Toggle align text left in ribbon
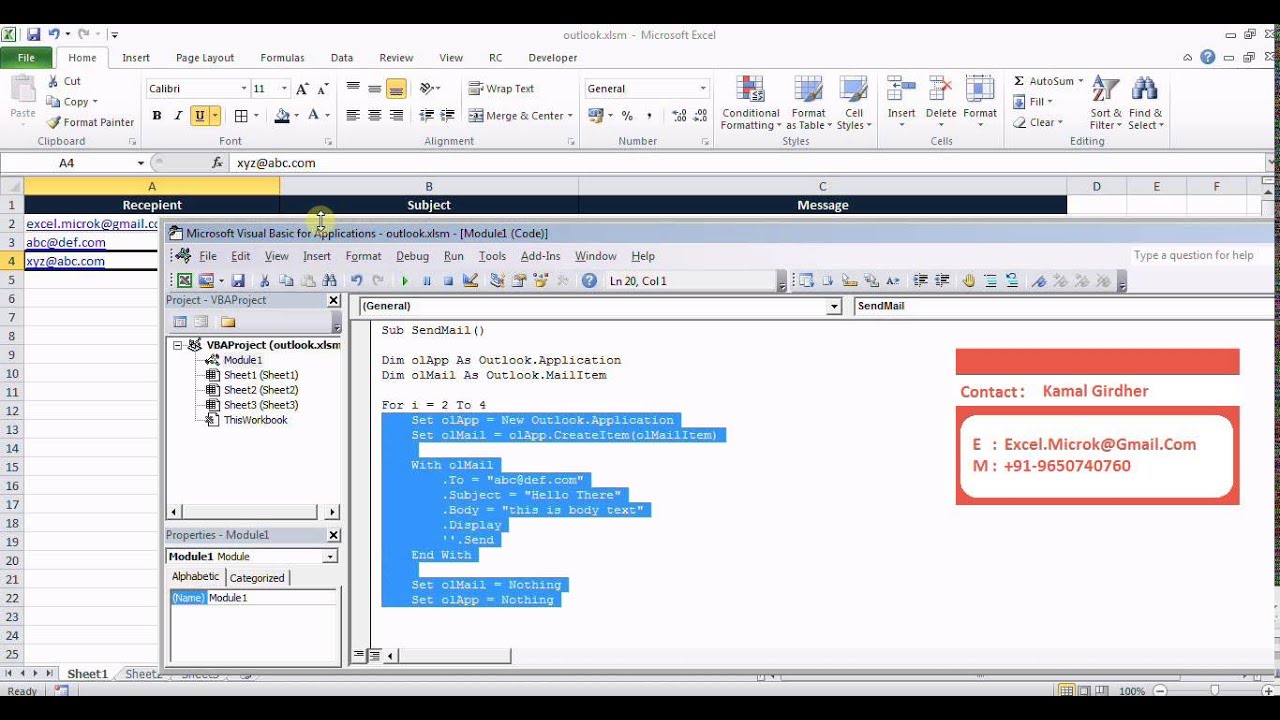 353,116
